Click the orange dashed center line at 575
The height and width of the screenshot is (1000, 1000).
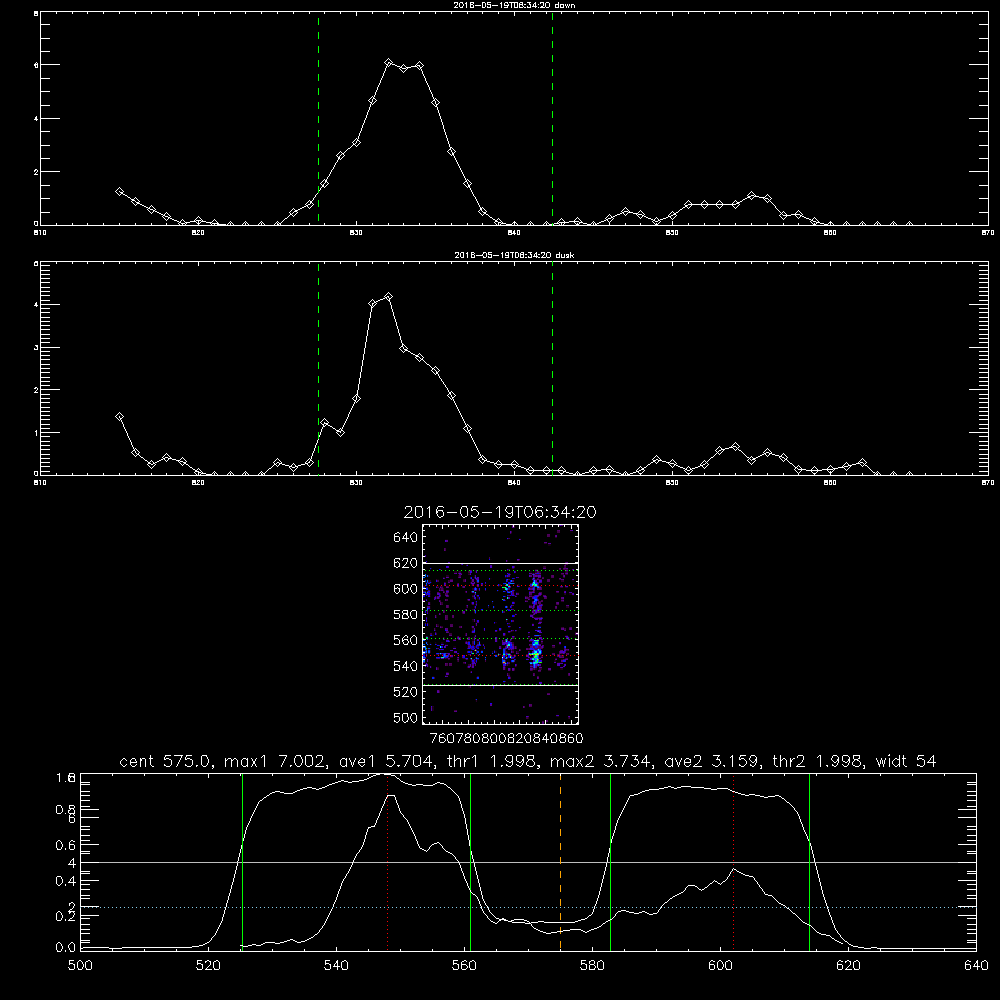[561, 862]
